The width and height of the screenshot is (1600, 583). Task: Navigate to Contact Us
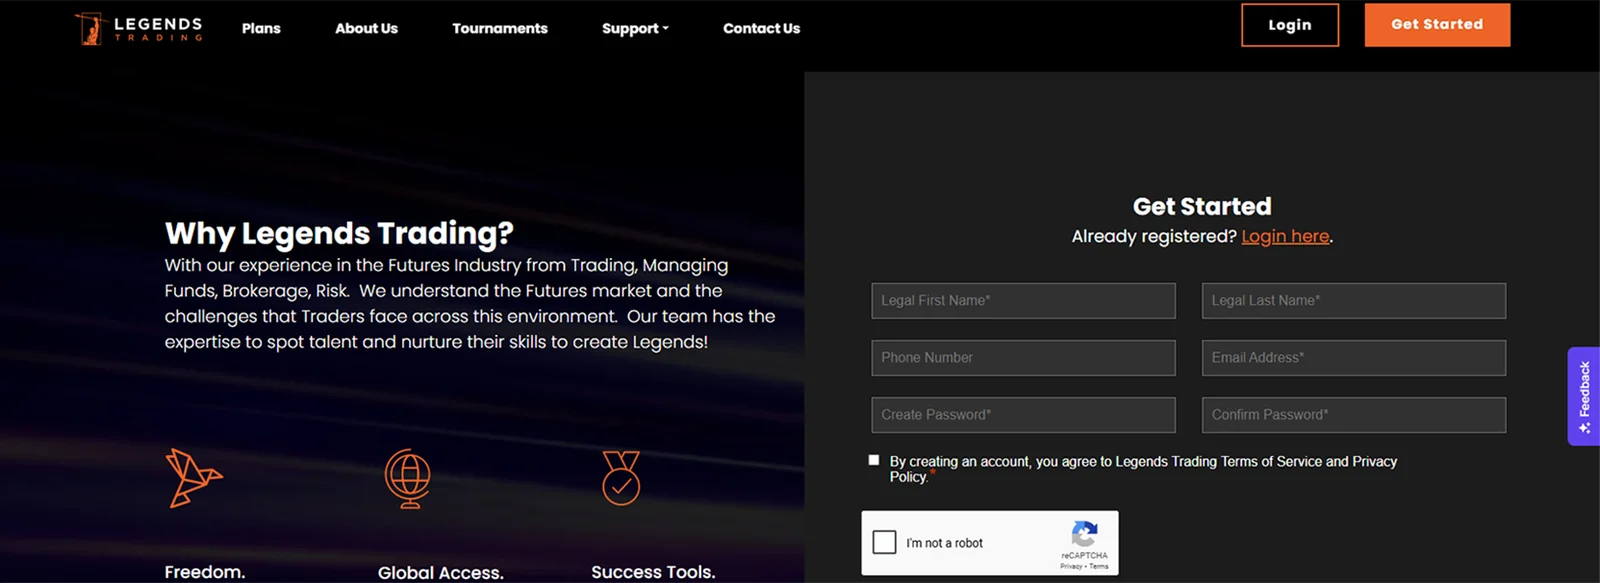[761, 28]
